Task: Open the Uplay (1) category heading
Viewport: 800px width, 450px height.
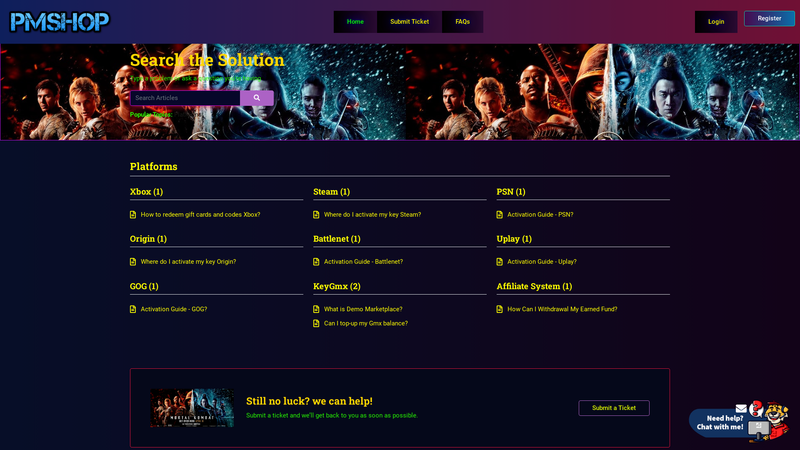Action: 514,239
